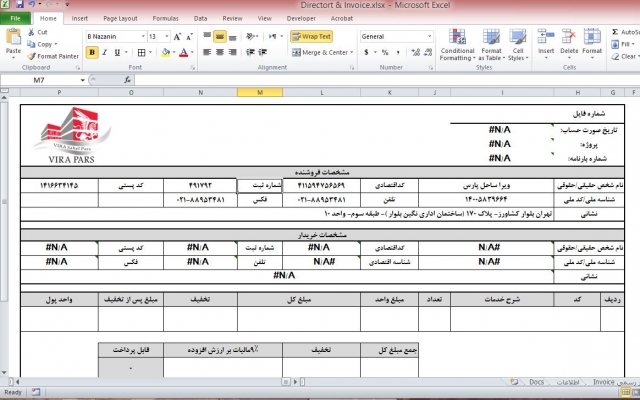Open the Review tab
Image resolution: width=640 pixels, height=400 pixels.
pyautogui.click(x=232, y=18)
